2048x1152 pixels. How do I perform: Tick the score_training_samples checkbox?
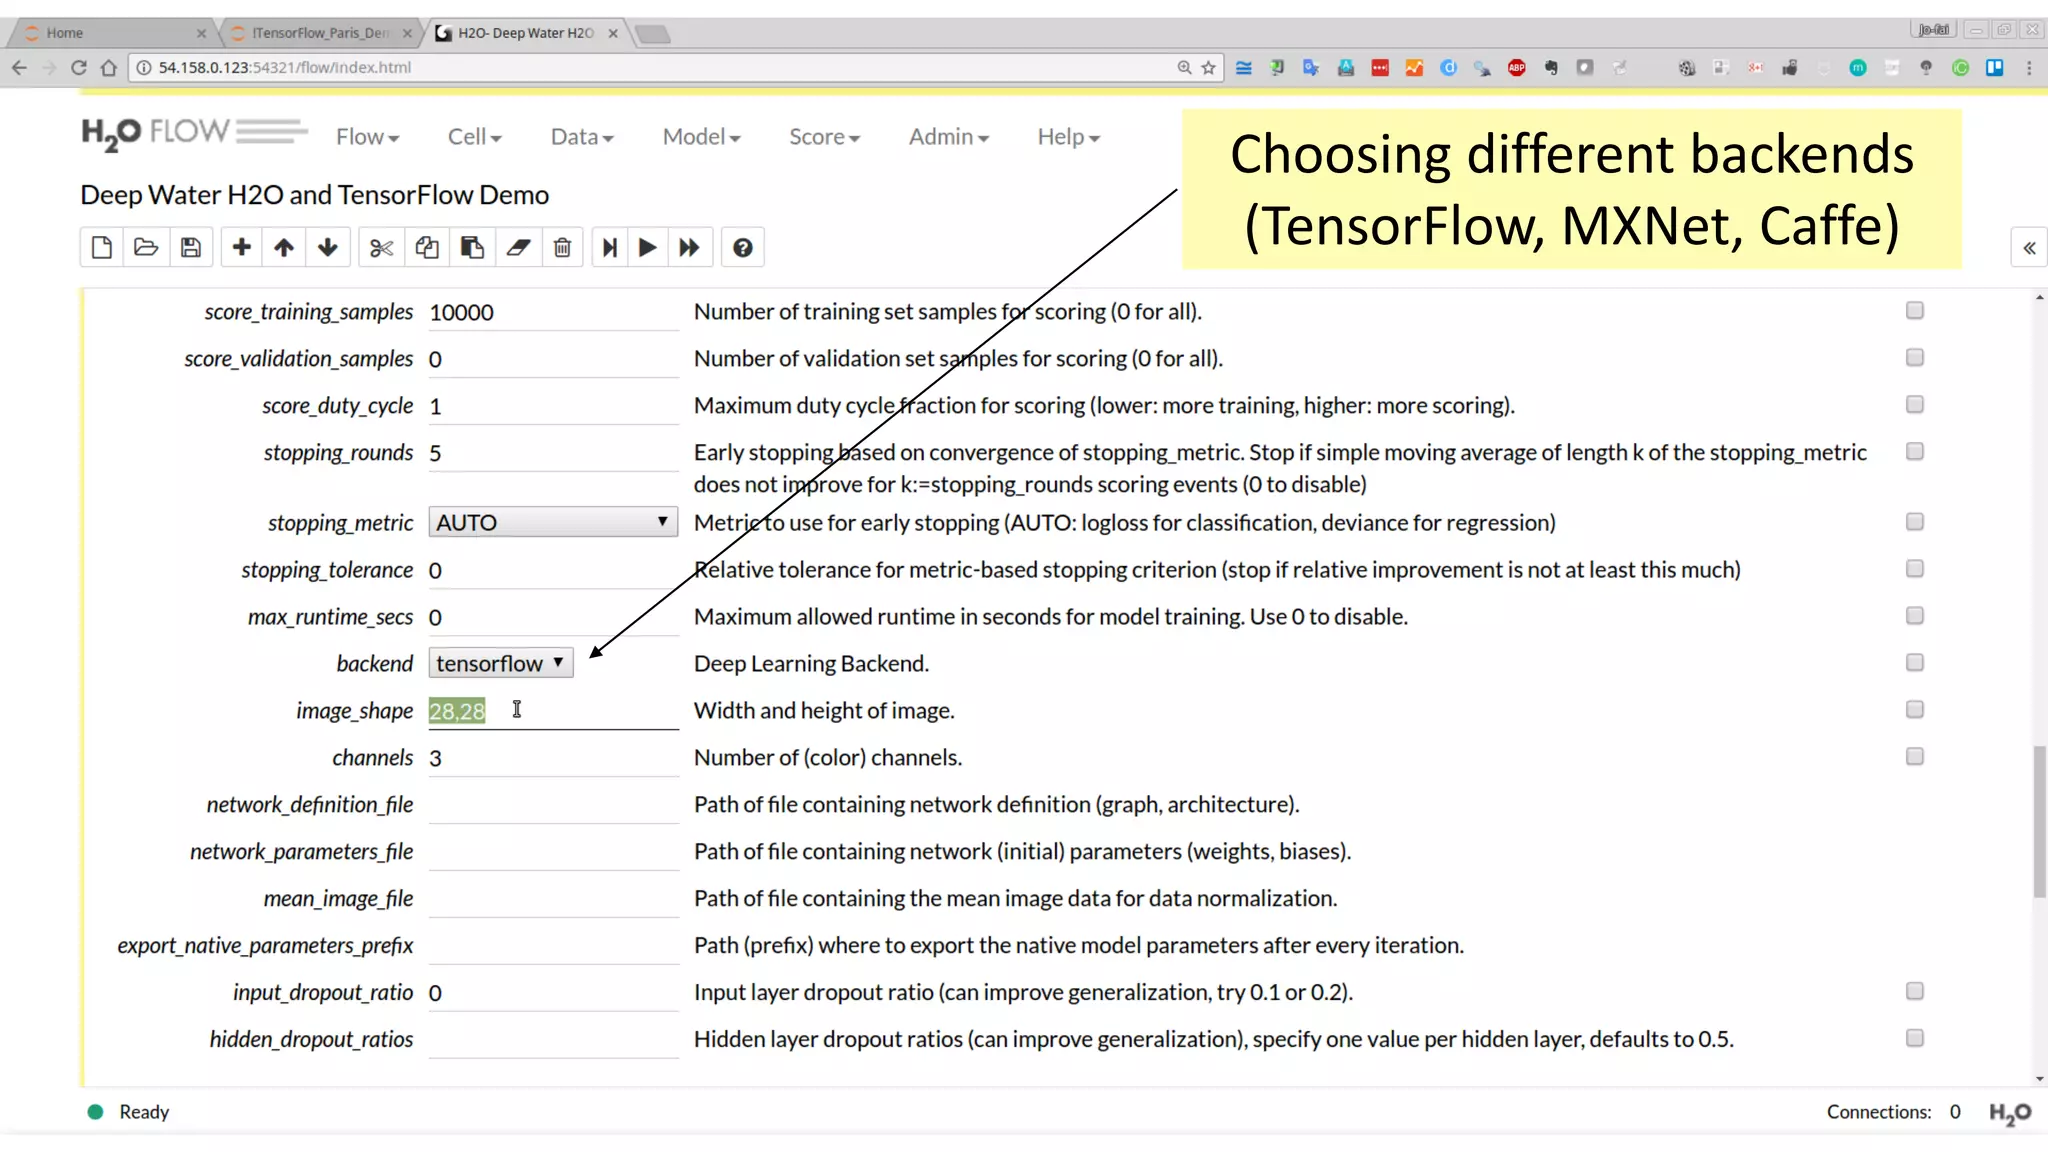click(x=1914, y=310)
